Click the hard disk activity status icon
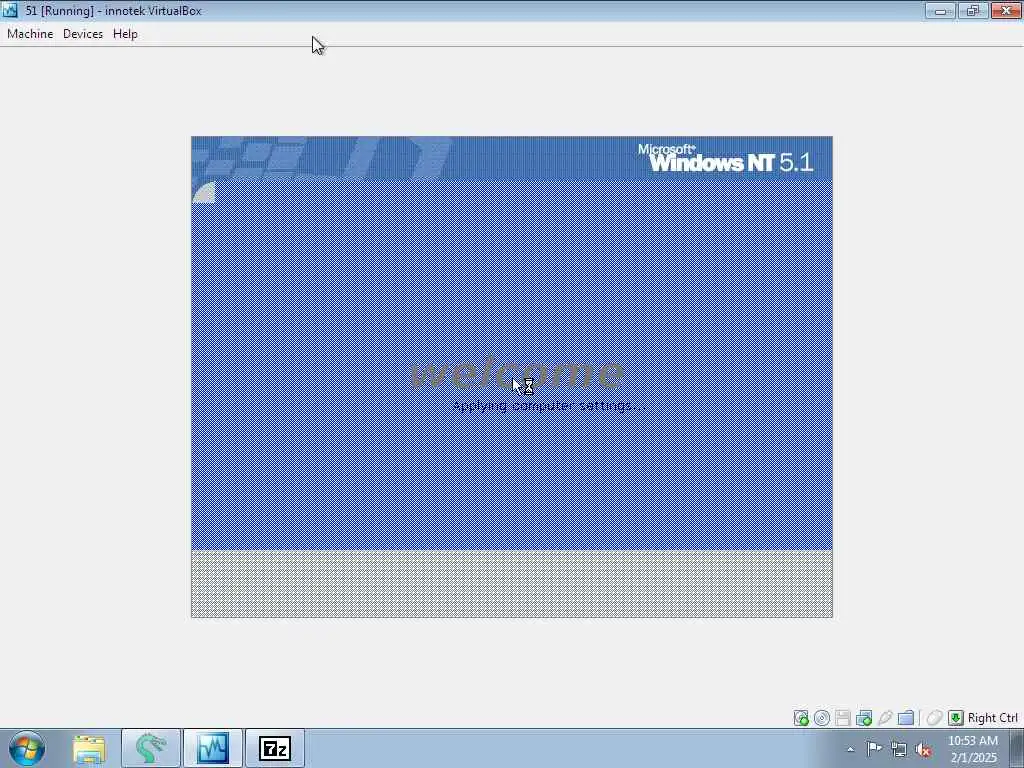This screenshot has height=768, width=1024. [x=801, y=718]
